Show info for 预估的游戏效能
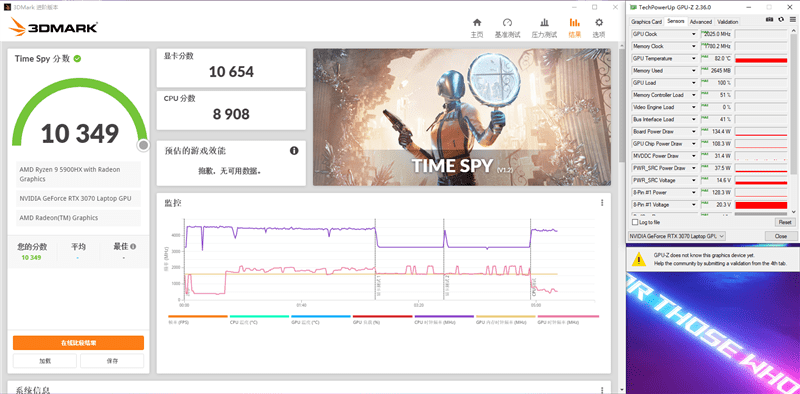The width and height of the screenshot is (800, 394). pyautogui.click(x=294, y=151)
